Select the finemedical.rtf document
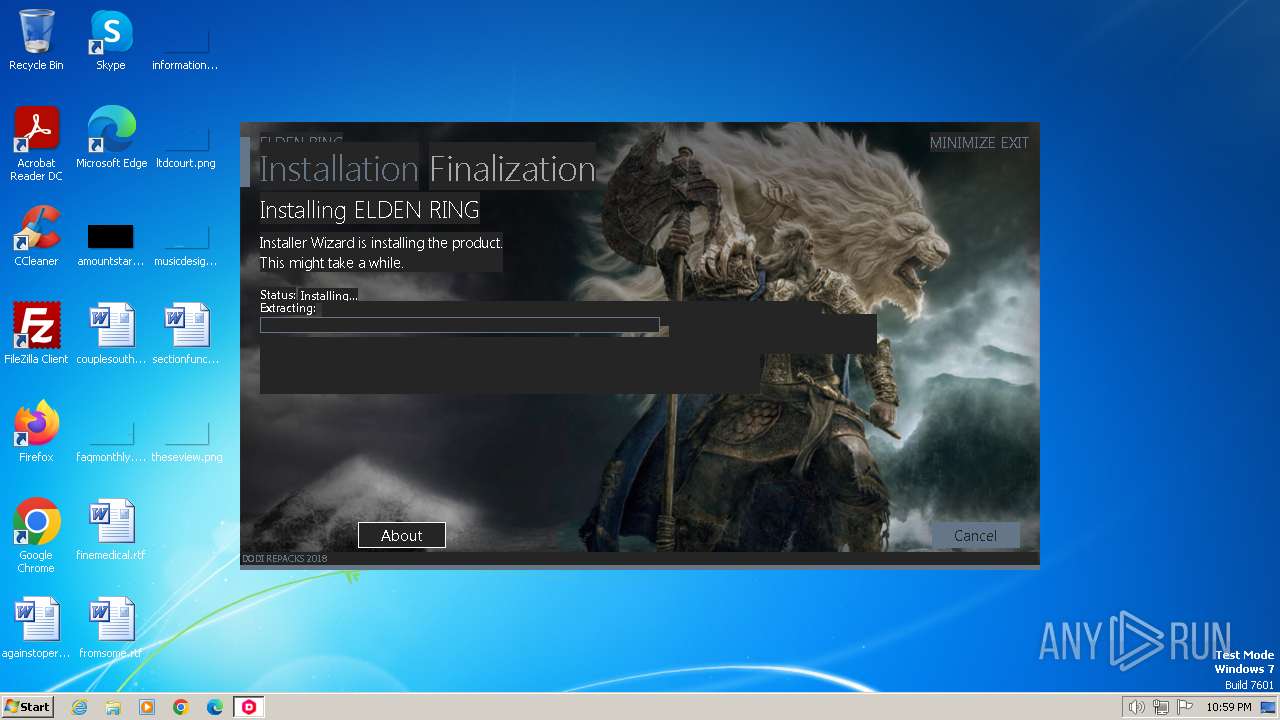The height and width of the screenshot is (720, 1280). (111, 529)
